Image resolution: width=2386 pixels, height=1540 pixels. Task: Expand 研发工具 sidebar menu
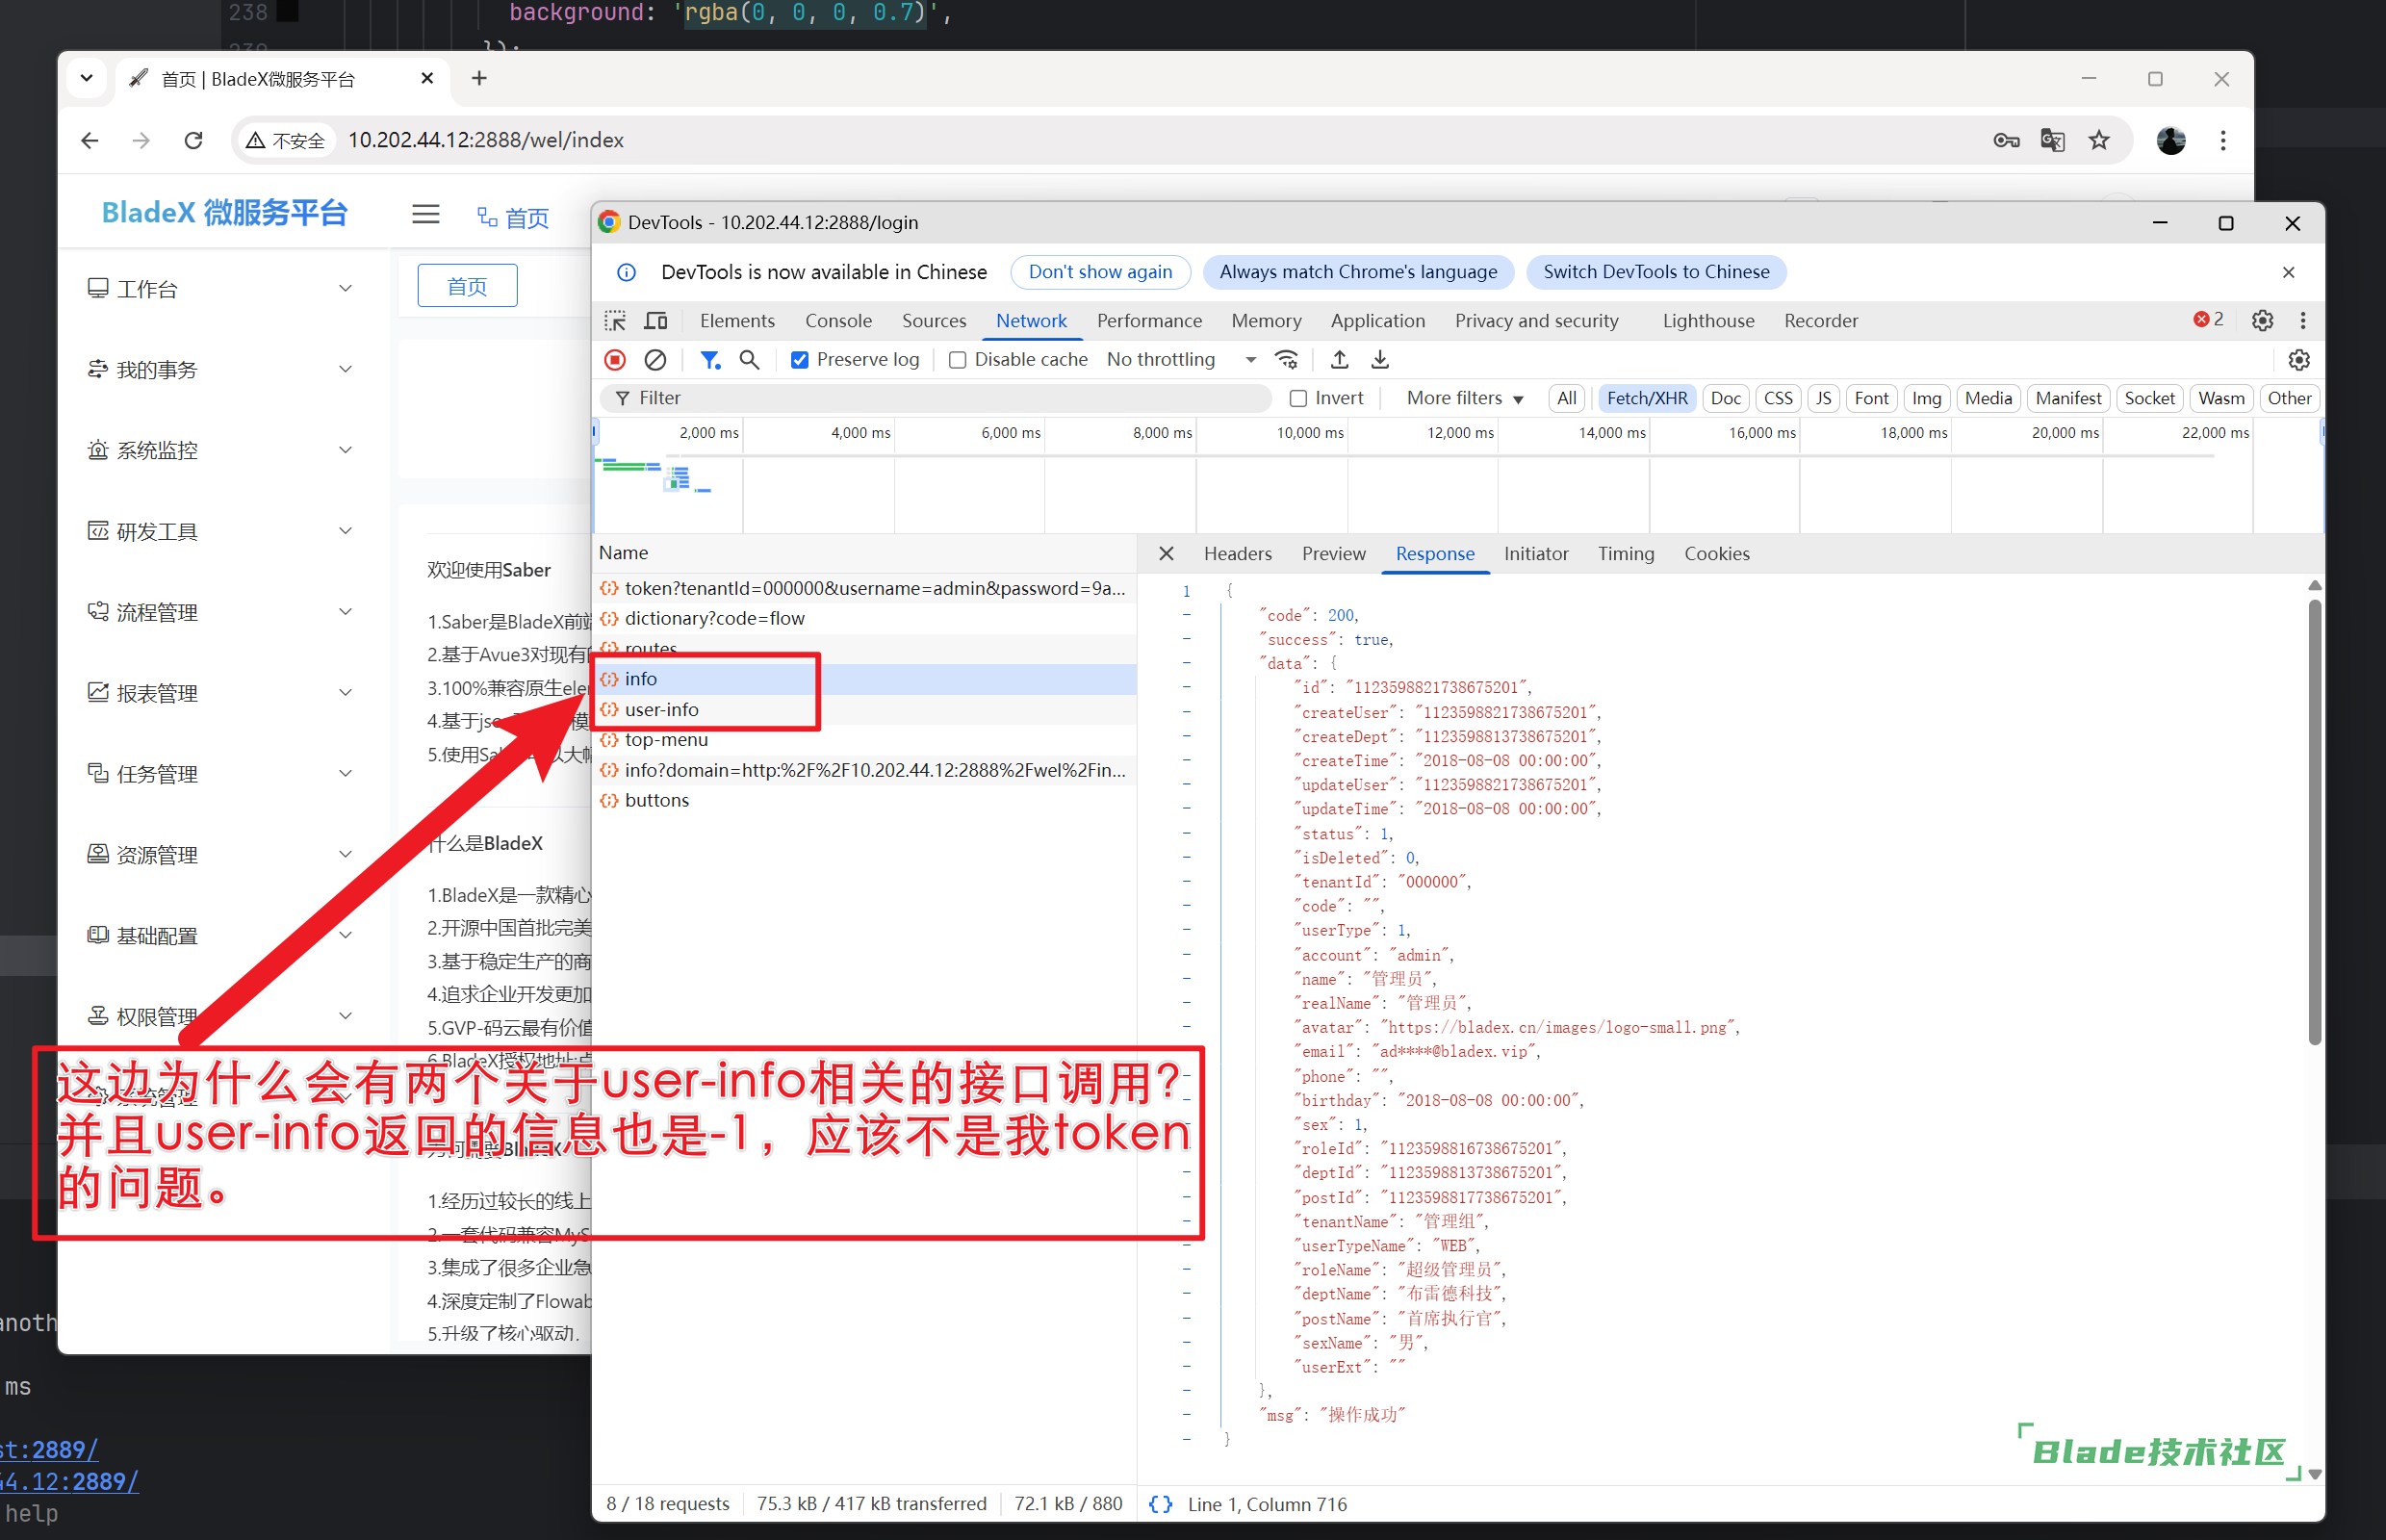pyautogui.click(x=220, y=532)
